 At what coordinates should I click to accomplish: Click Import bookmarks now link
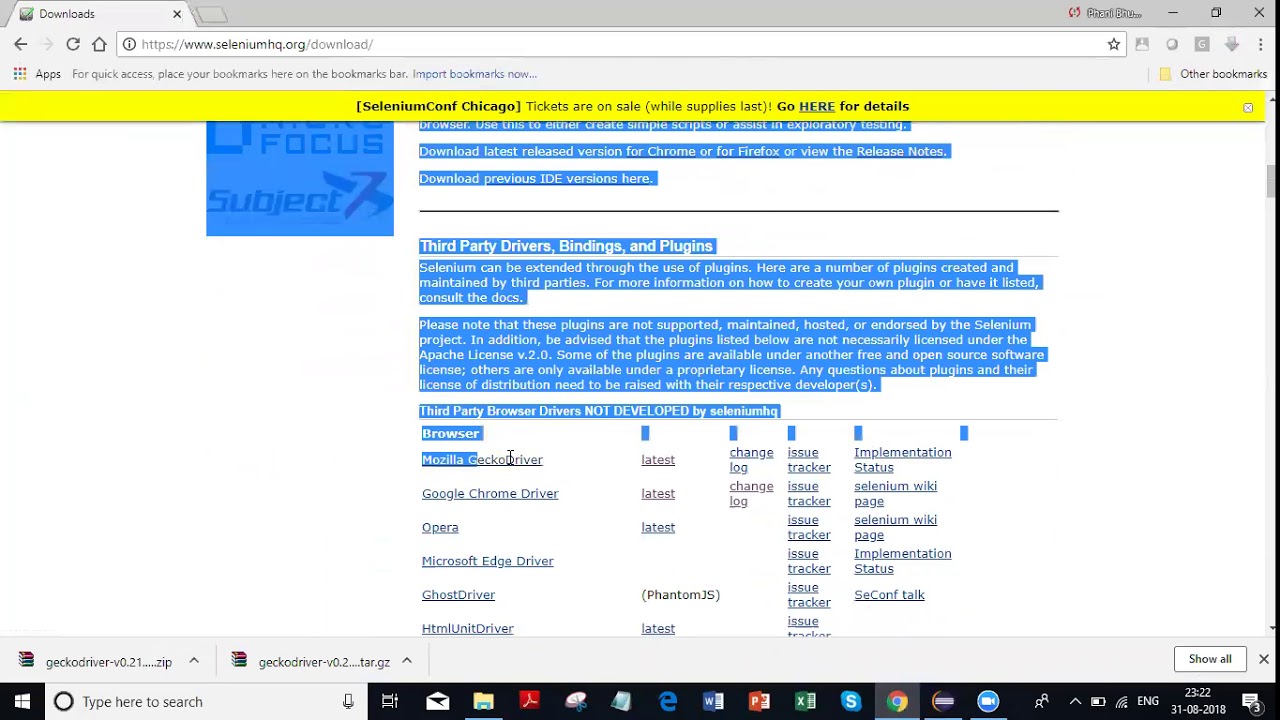pos(474,74)
